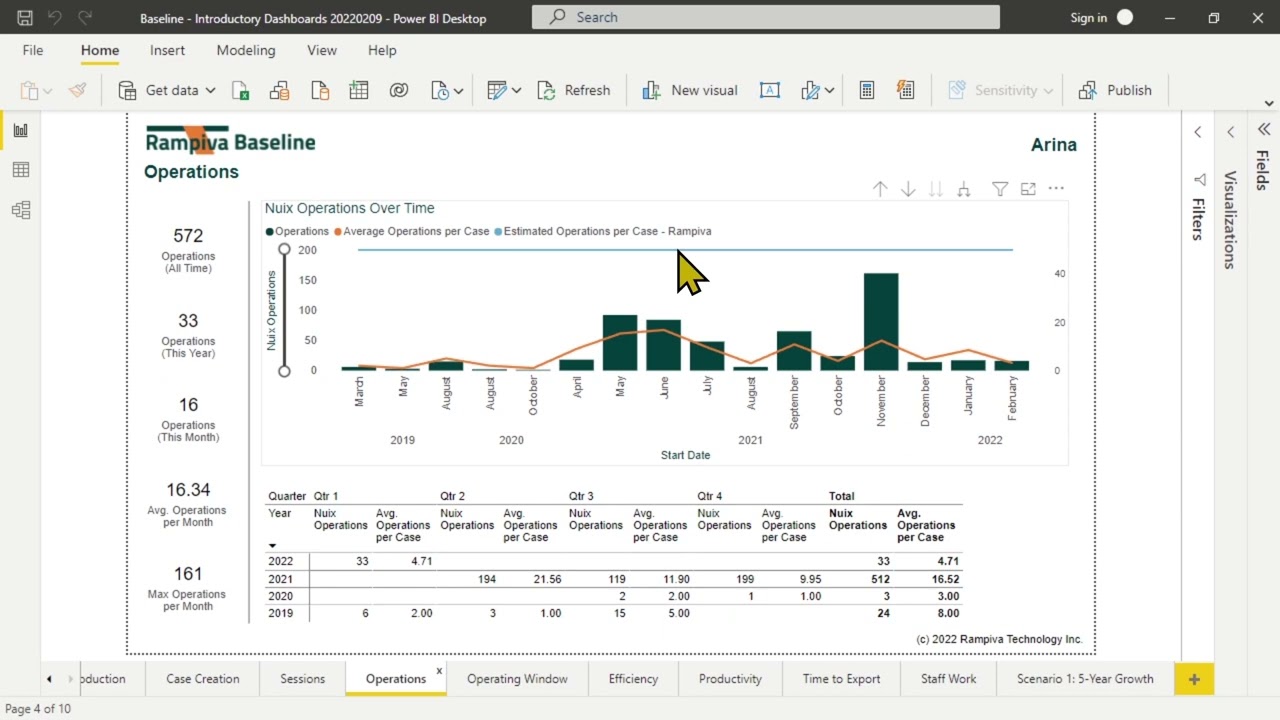
Task: Switch to Model view in left sidebar
Action: 21,210
